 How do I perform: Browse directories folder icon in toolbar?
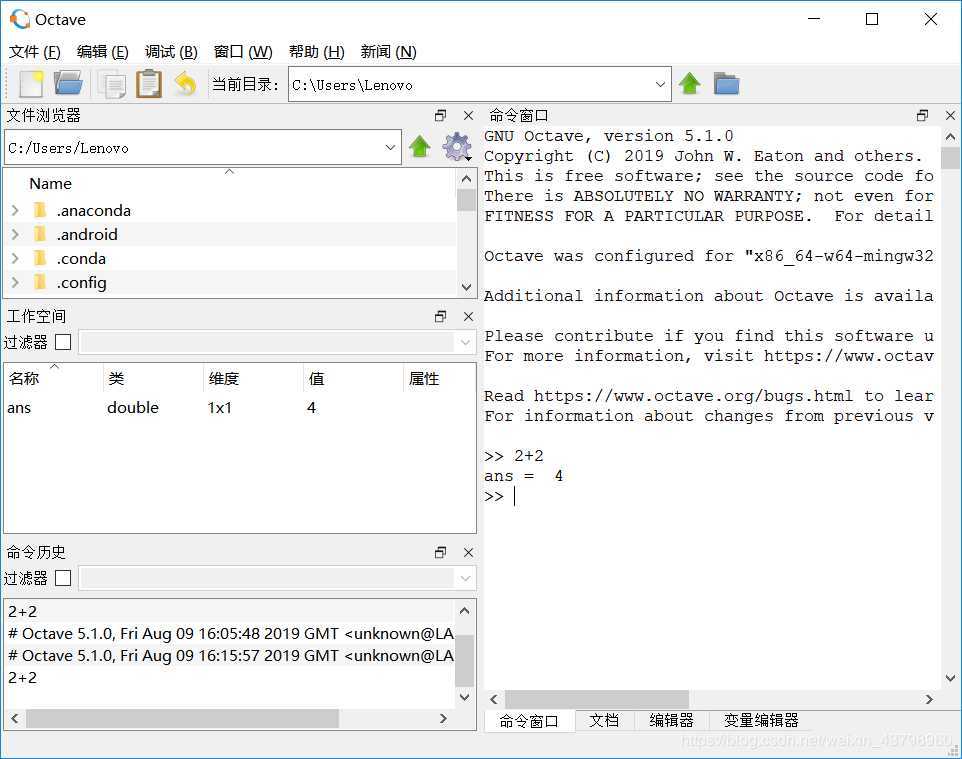pos(726,83)
